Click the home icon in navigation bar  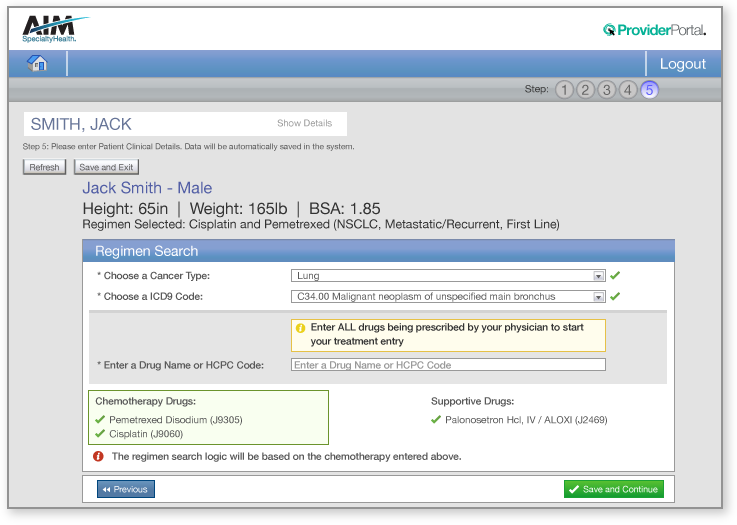click(38, 64)
